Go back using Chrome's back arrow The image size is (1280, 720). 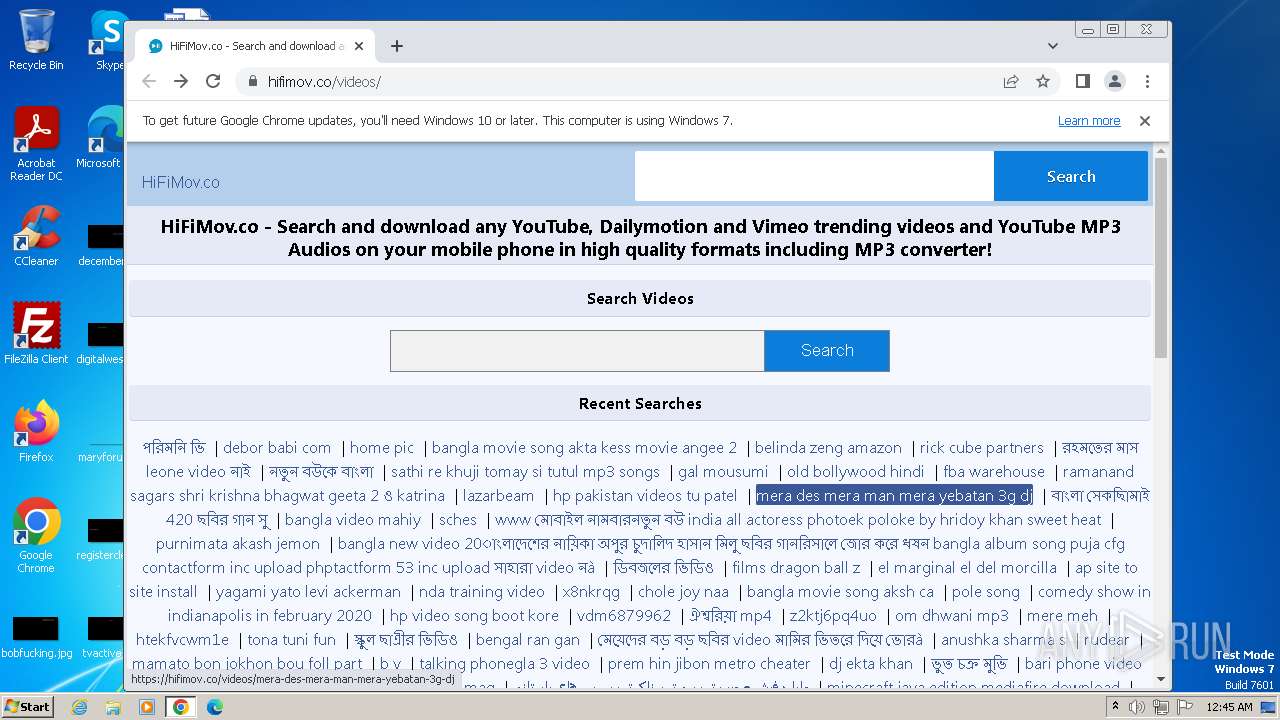coord(149,81)
